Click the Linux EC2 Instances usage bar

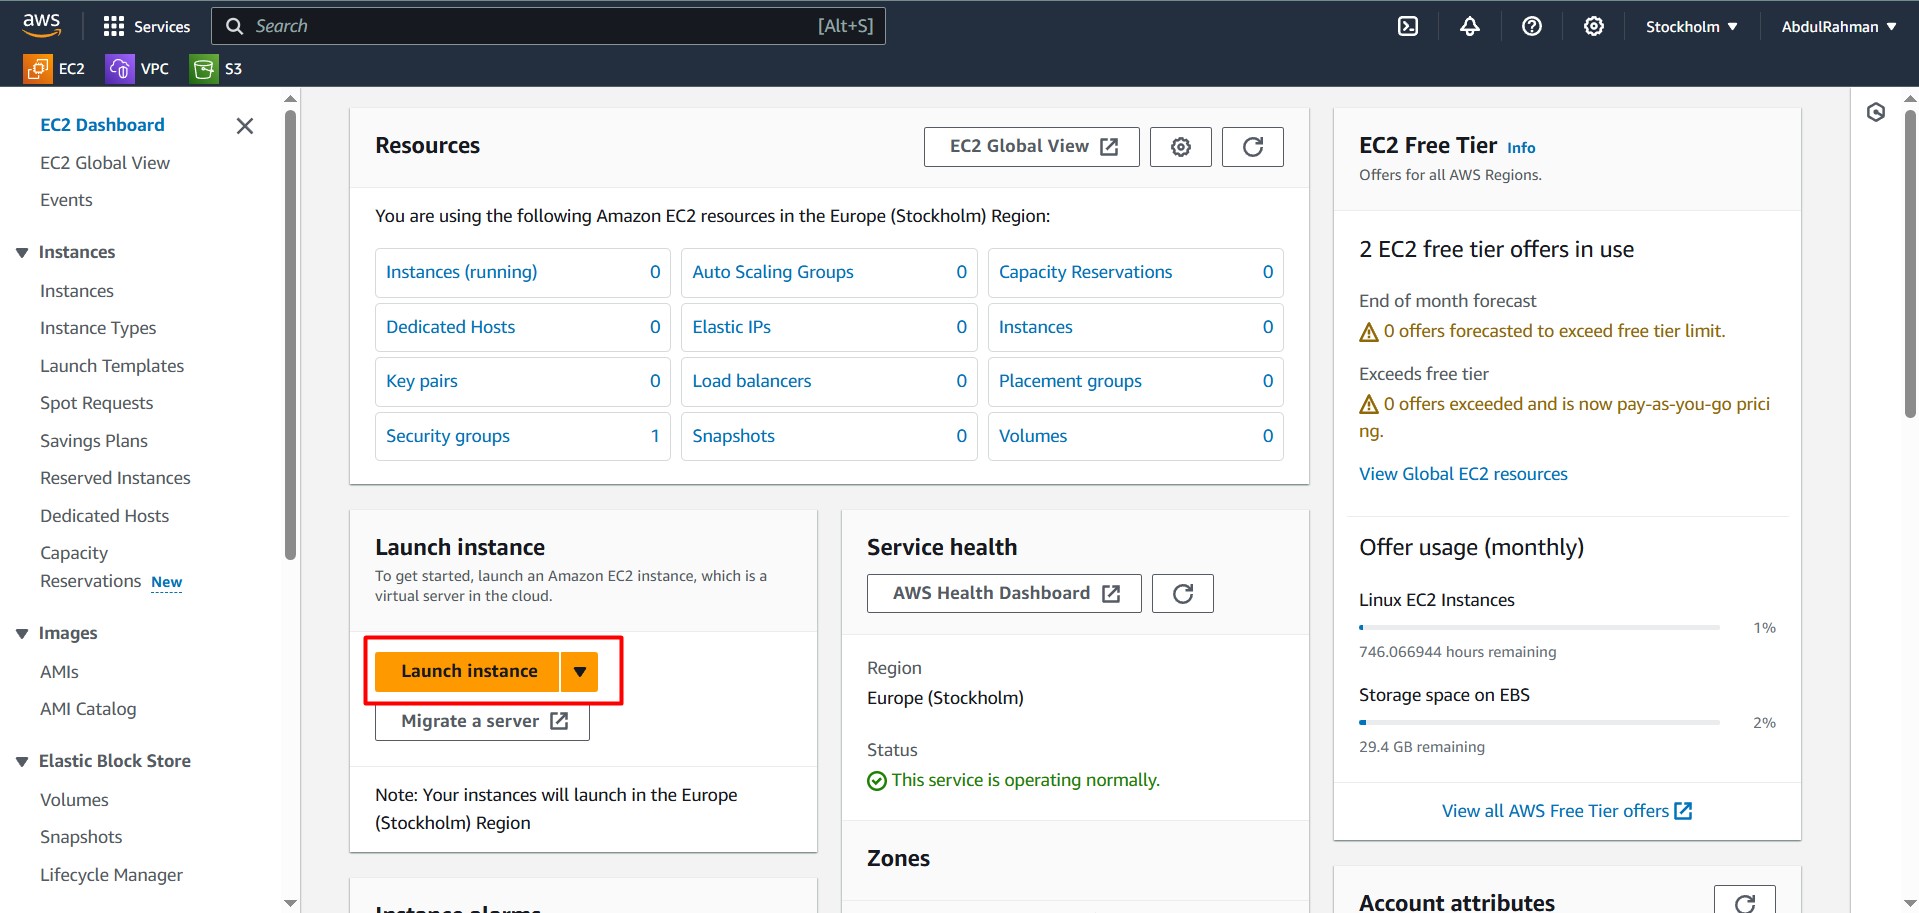[1539, 628]
